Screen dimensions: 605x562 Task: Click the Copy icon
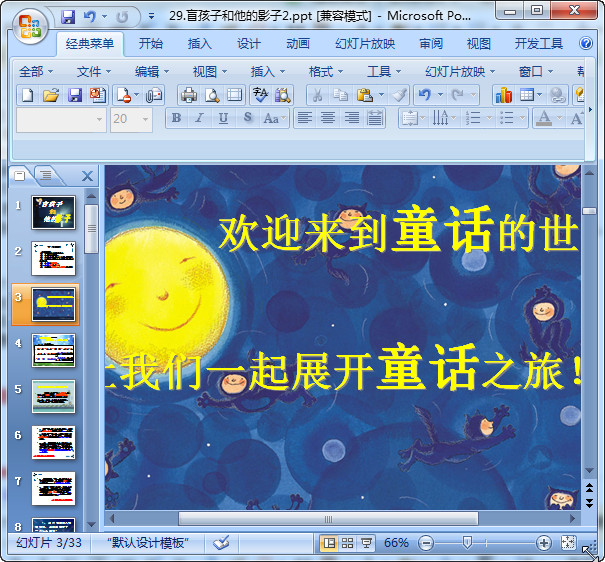click(340, 95)
